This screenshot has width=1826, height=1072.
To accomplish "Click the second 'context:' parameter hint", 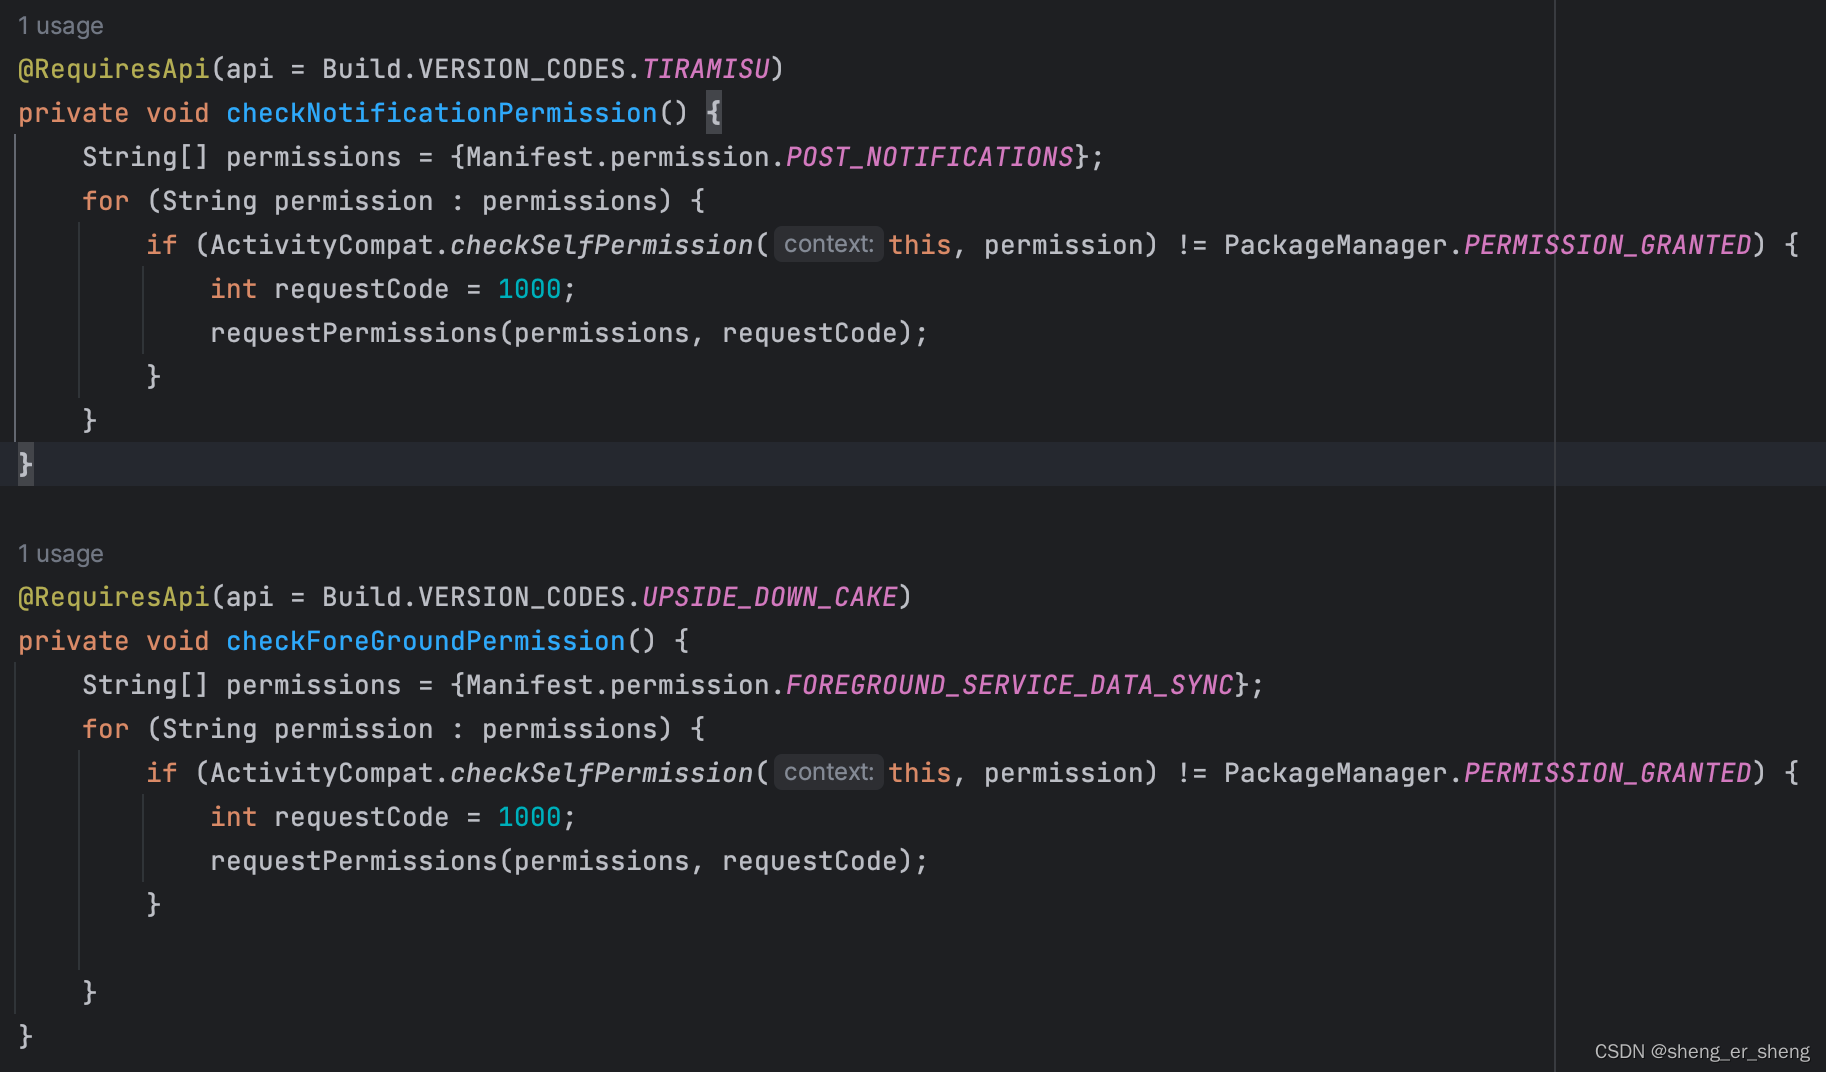I will click(x=828, y=772).
